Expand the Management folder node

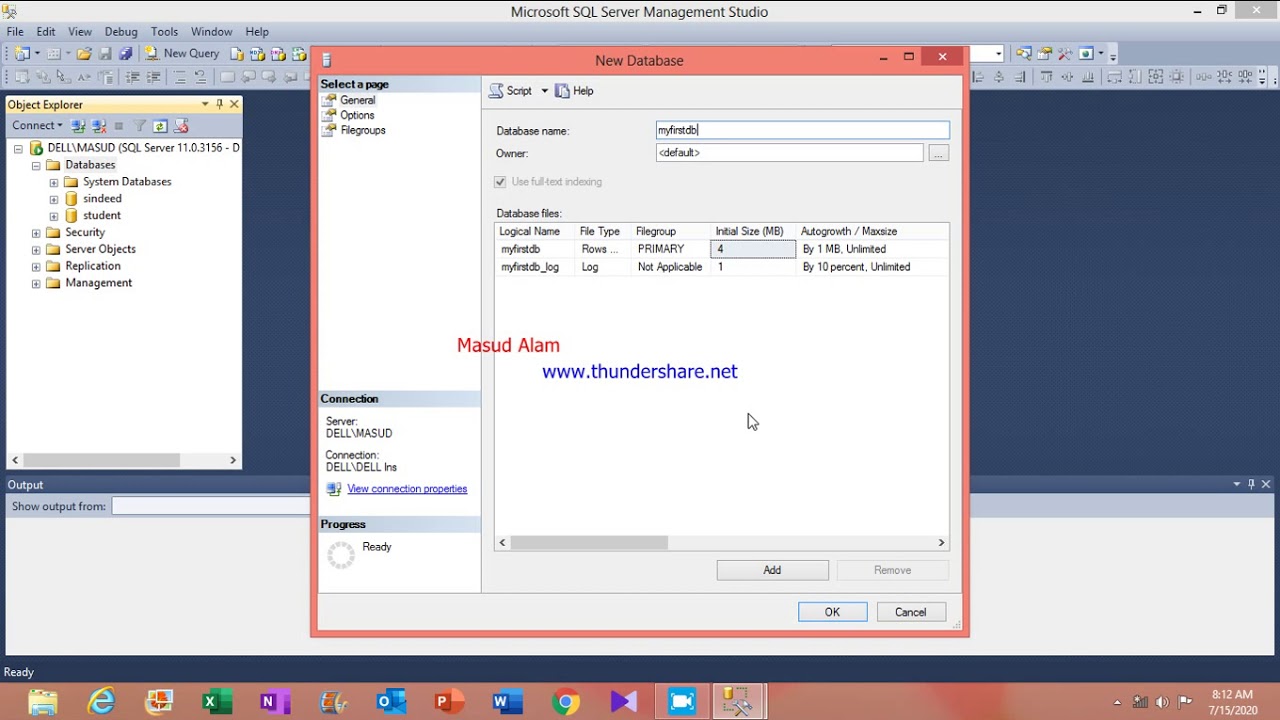pyautogui.click(x=36, y=284)
